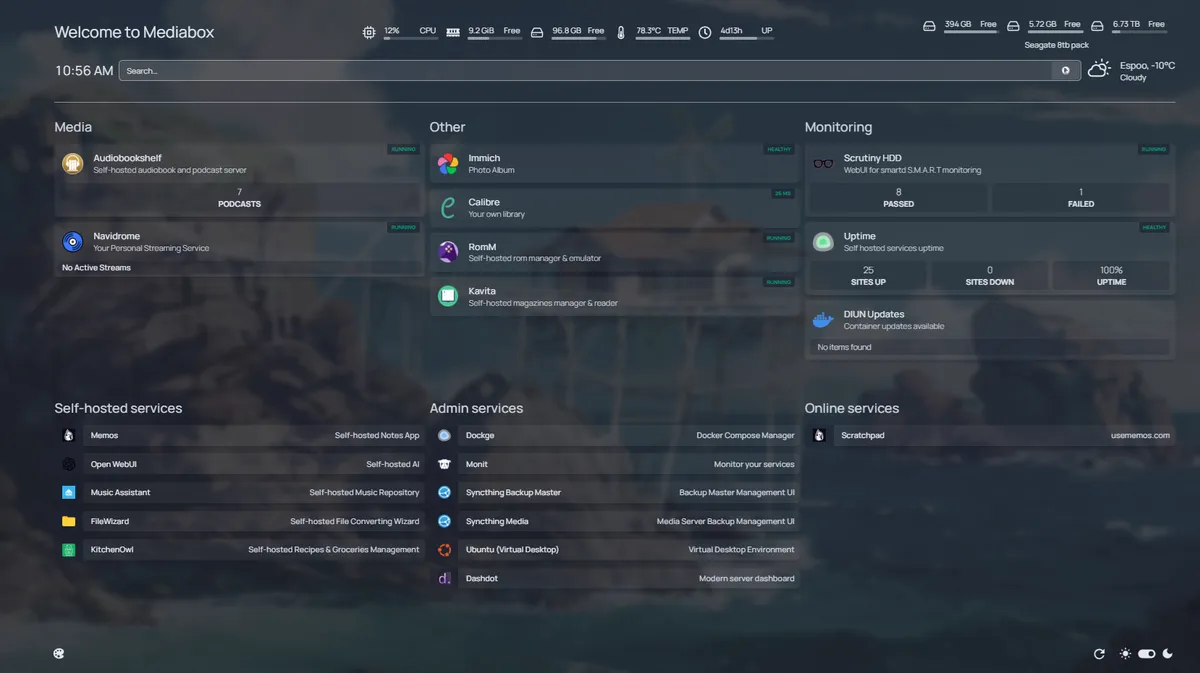Click the Immich colorful pinwheel icon

click(448, 164)
